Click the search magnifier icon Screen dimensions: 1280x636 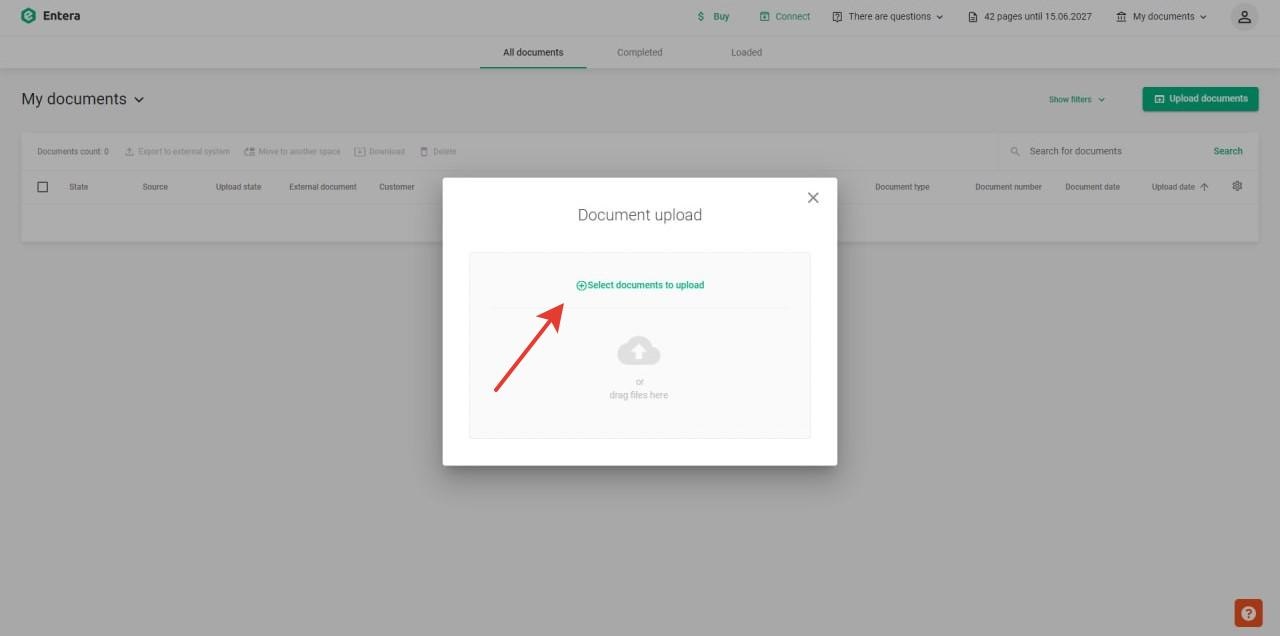pyautogui.click(x=1015, y=152)
